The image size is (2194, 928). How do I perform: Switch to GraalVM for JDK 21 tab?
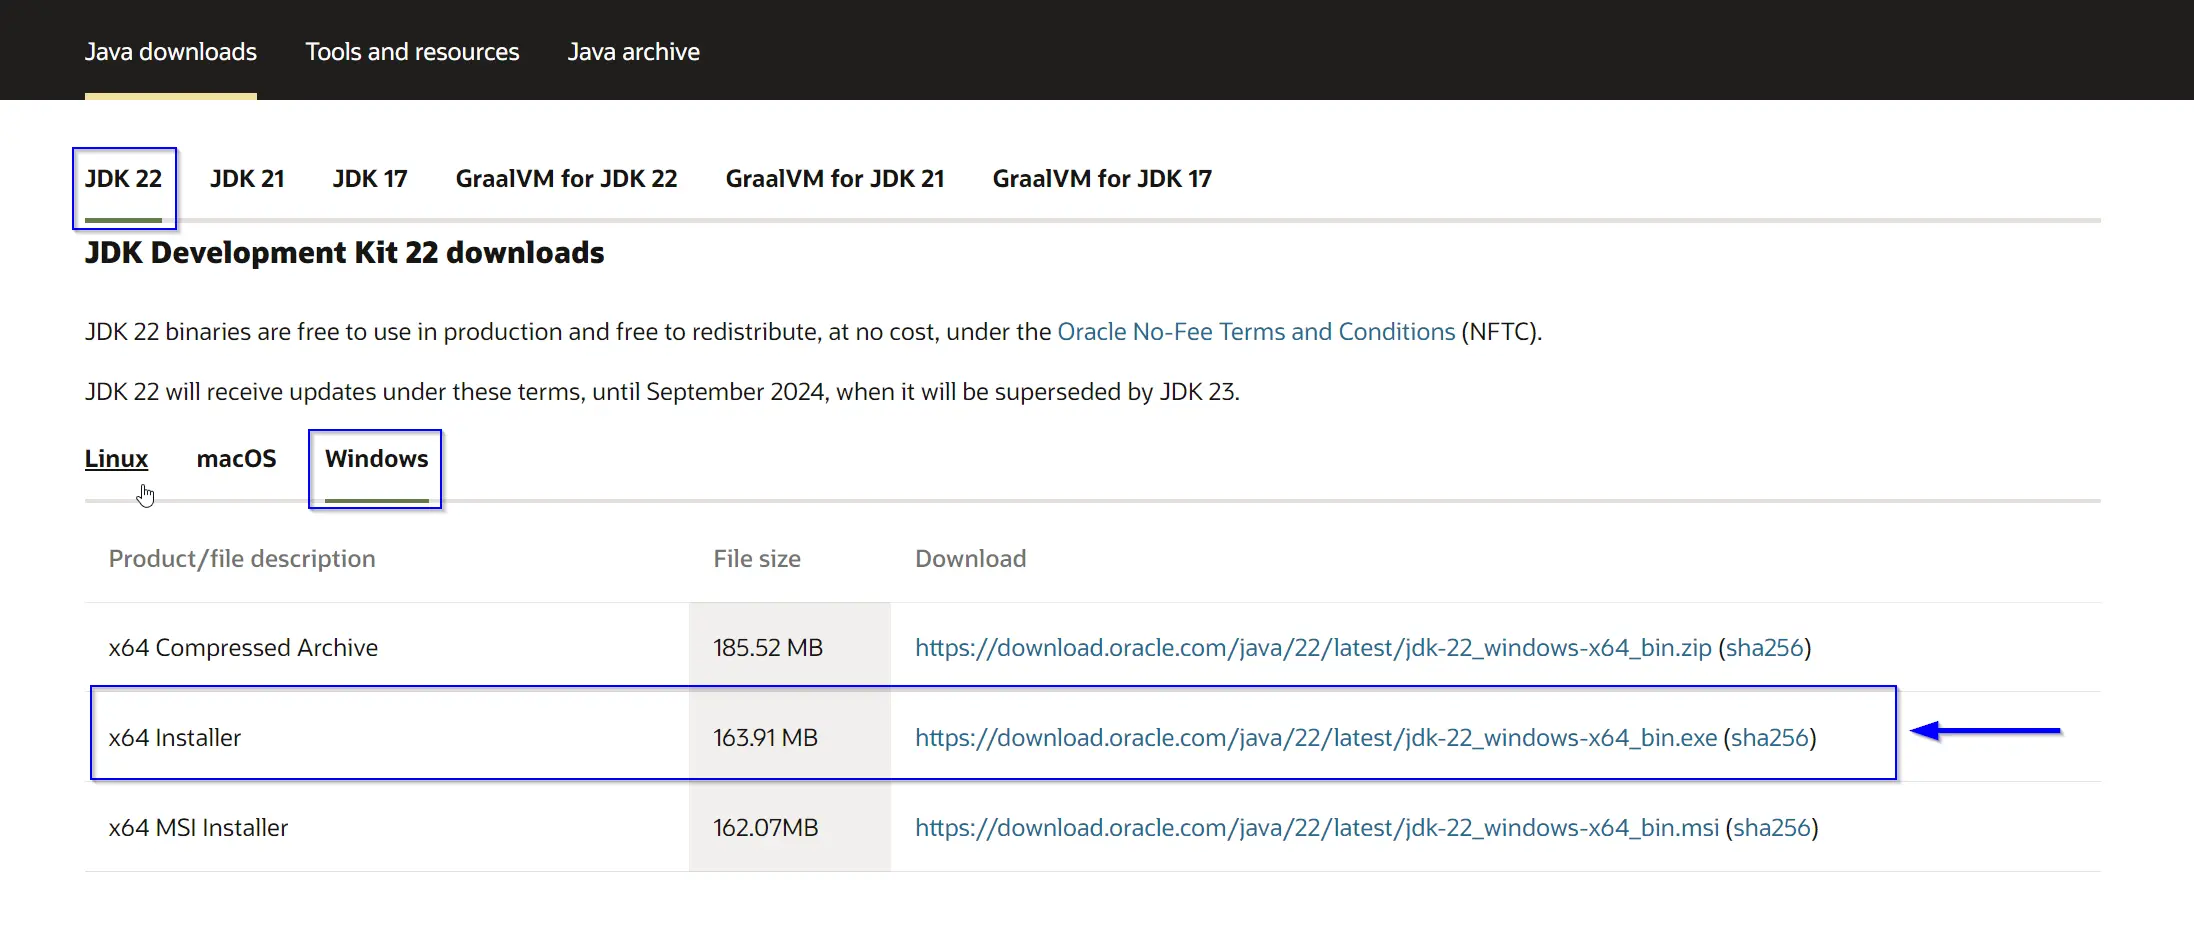[835, 179]
